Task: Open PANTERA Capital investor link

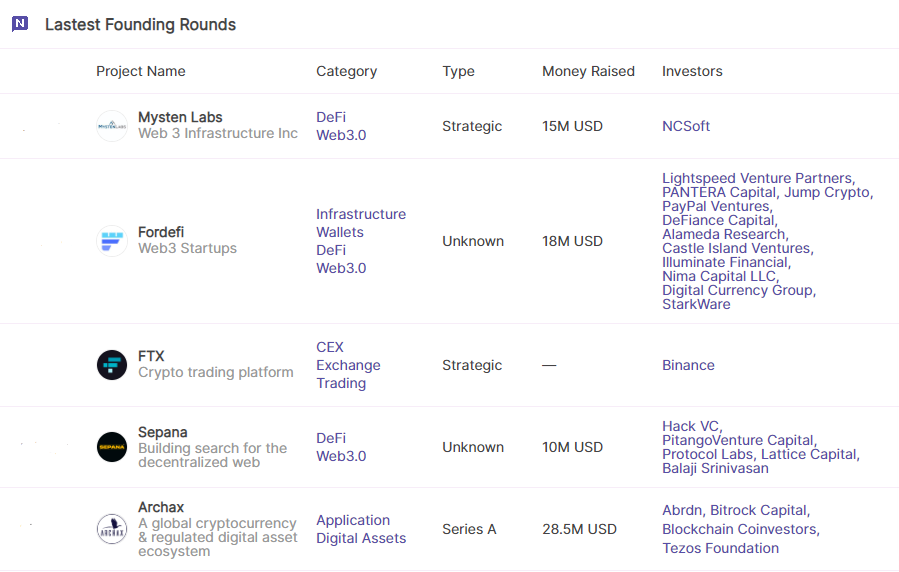Action: coord(721,192)
